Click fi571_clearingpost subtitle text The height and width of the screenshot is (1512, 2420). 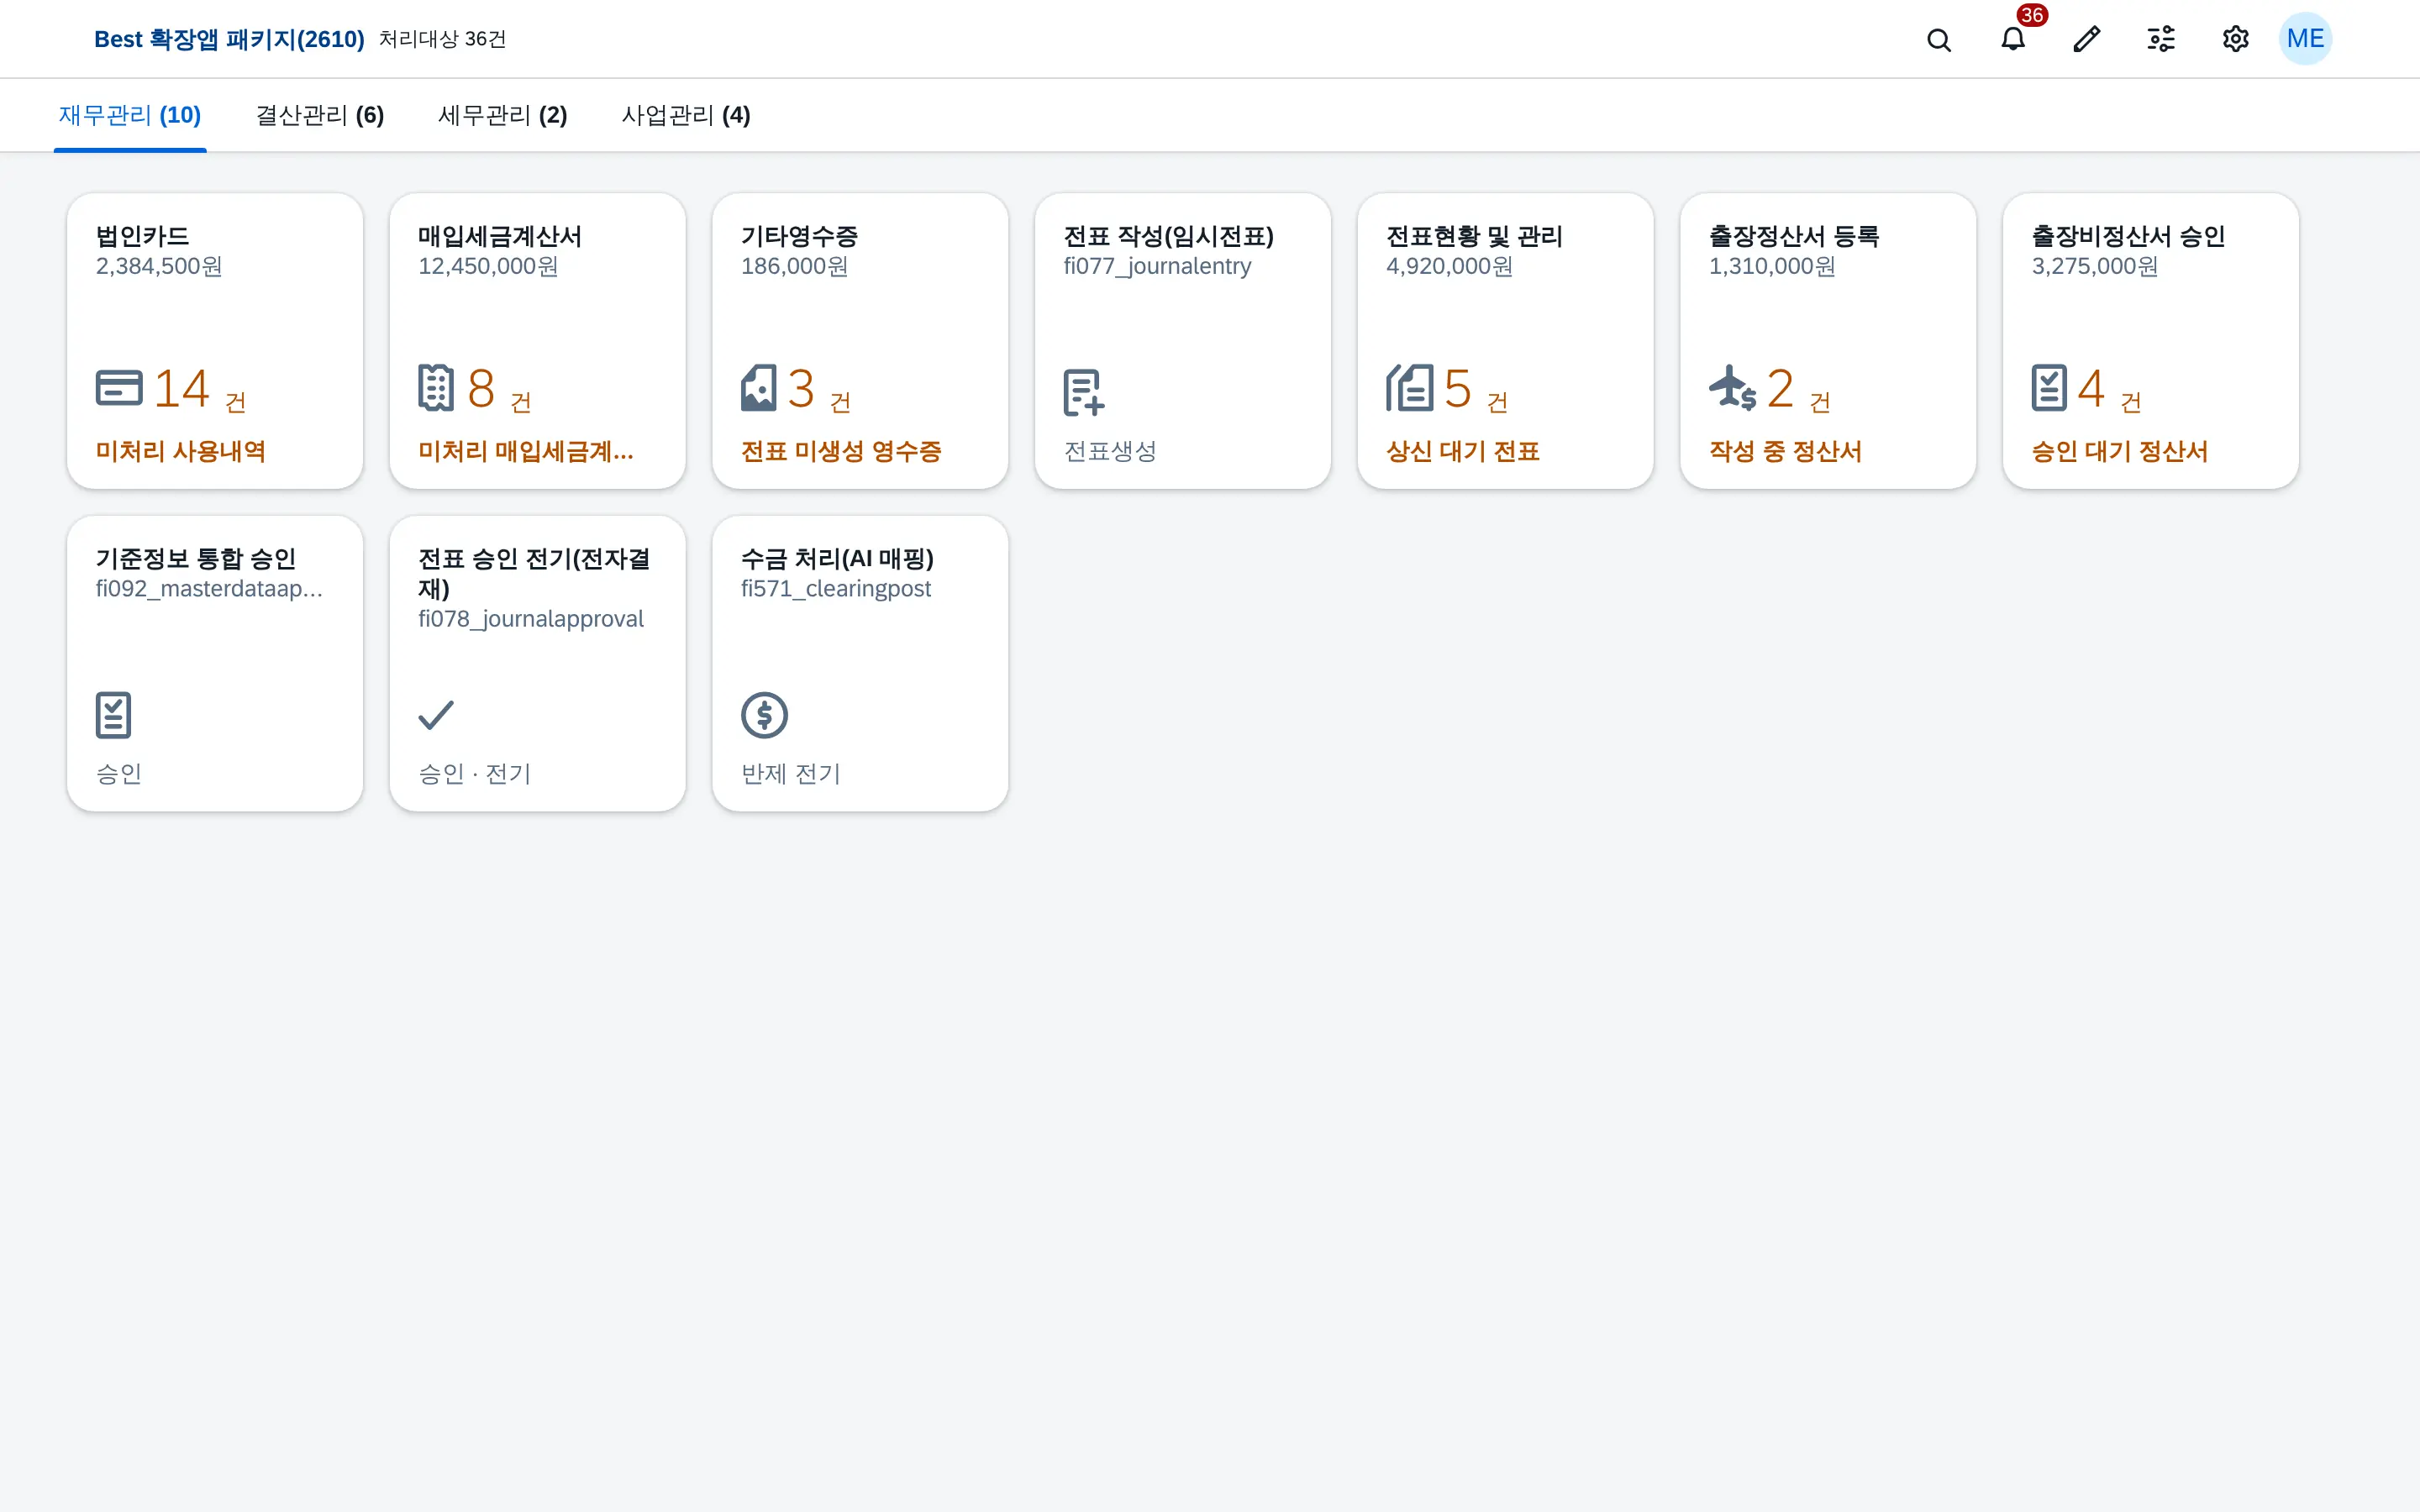coord(836,589)
